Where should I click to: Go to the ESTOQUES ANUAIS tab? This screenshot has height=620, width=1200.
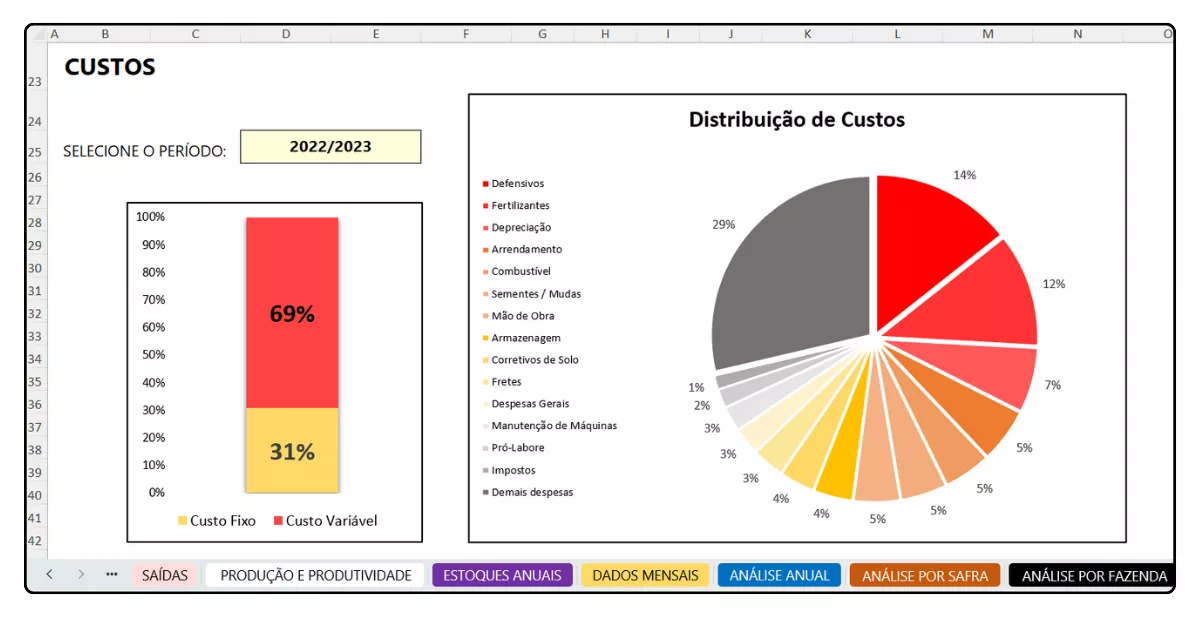(x=502, y=576)
